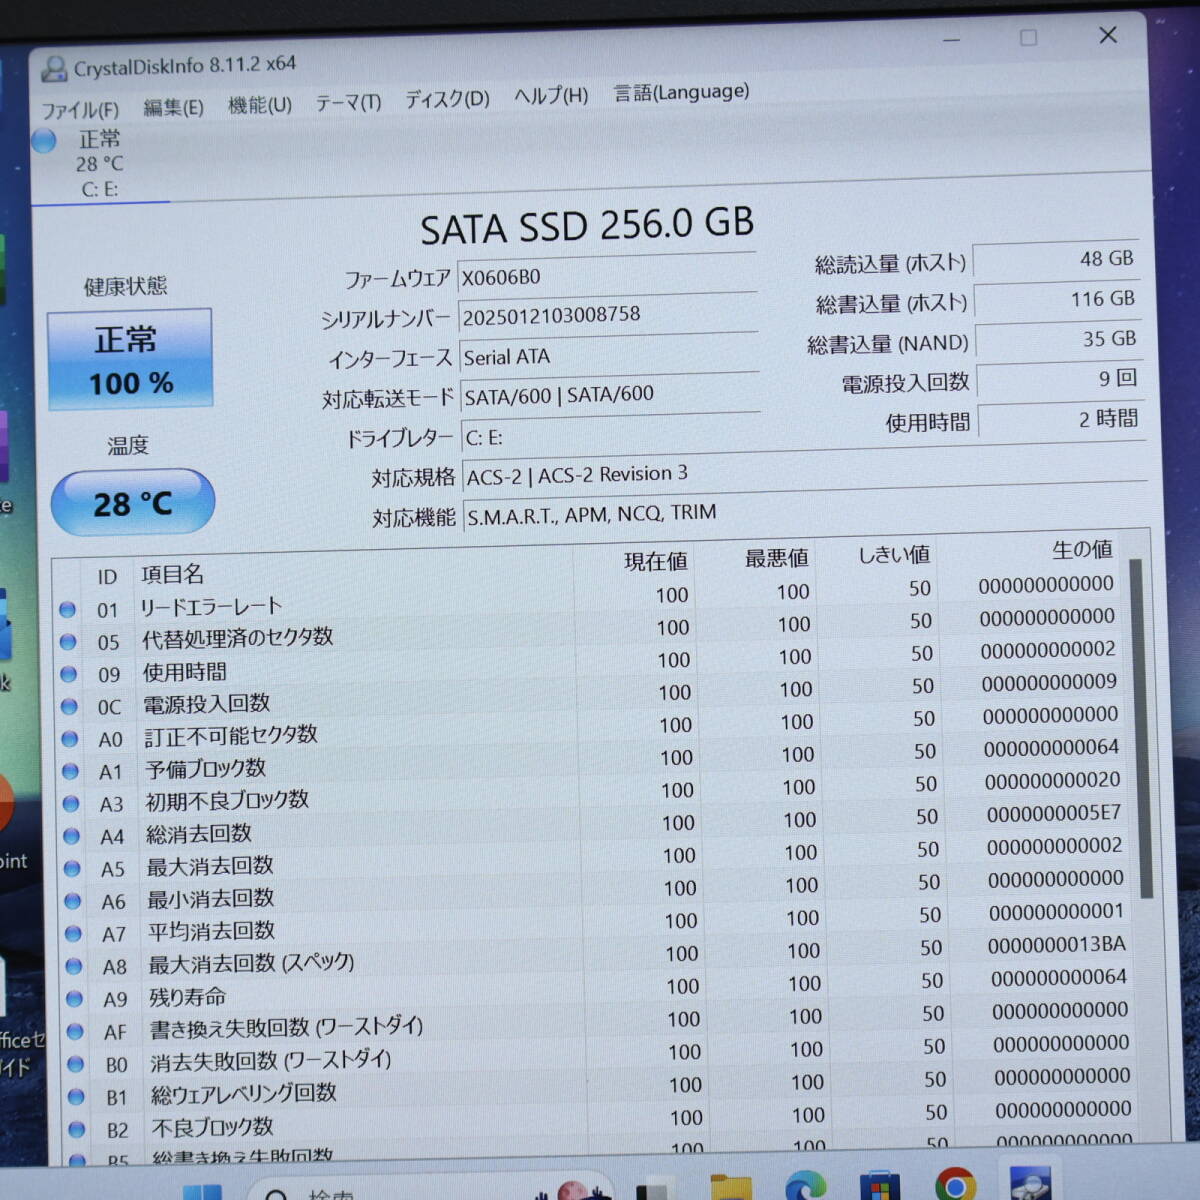Click the interface field Serial ATA

pyautogui.click(x=609, y=355)
